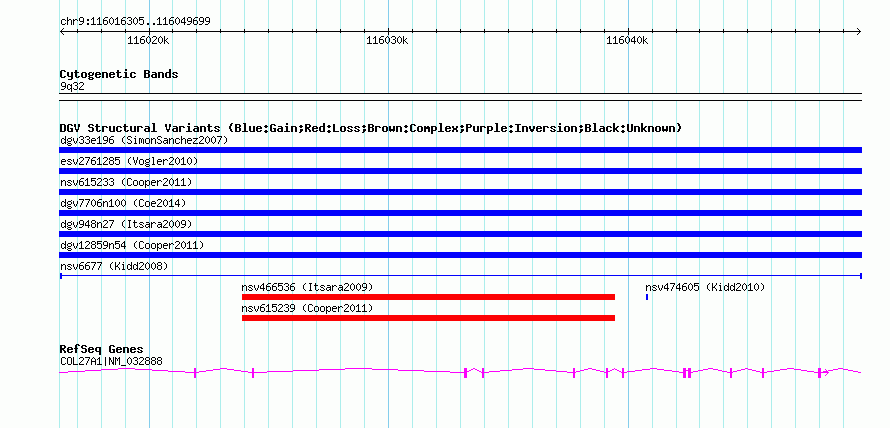Click the nsv6677 Kidd2008 thin blue line
Image resolution: width=890 pixels, height=428 pixels.
coord(460,276)
